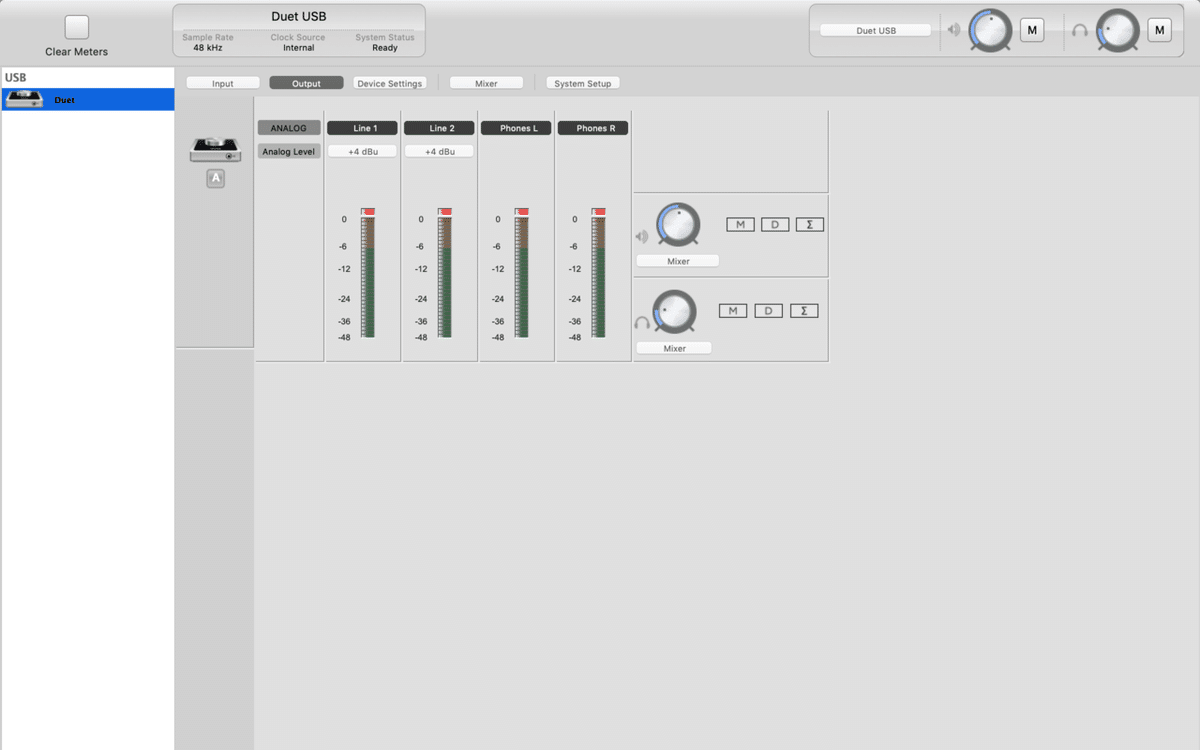The image size is (1200, 750).
Task: Open speaker output Mixer source dropdown
Action: click(x=678, y=261)
